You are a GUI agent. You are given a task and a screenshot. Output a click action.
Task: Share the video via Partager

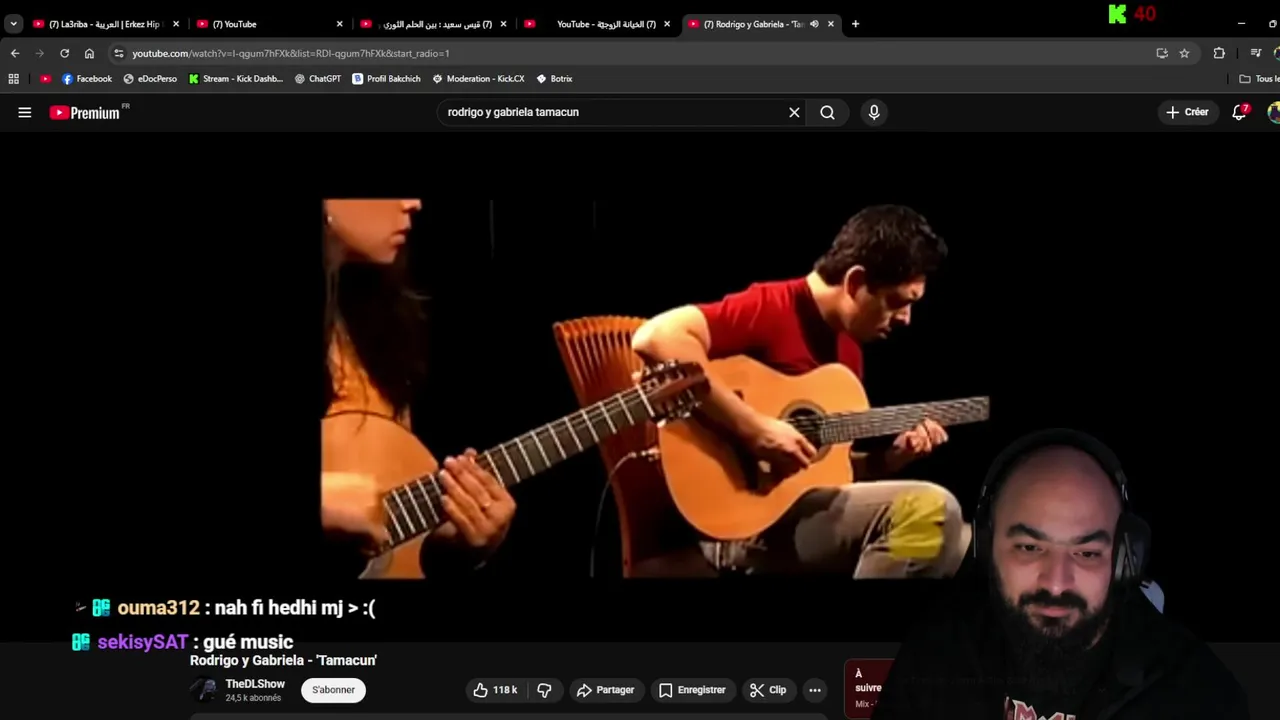click(606, 690)
